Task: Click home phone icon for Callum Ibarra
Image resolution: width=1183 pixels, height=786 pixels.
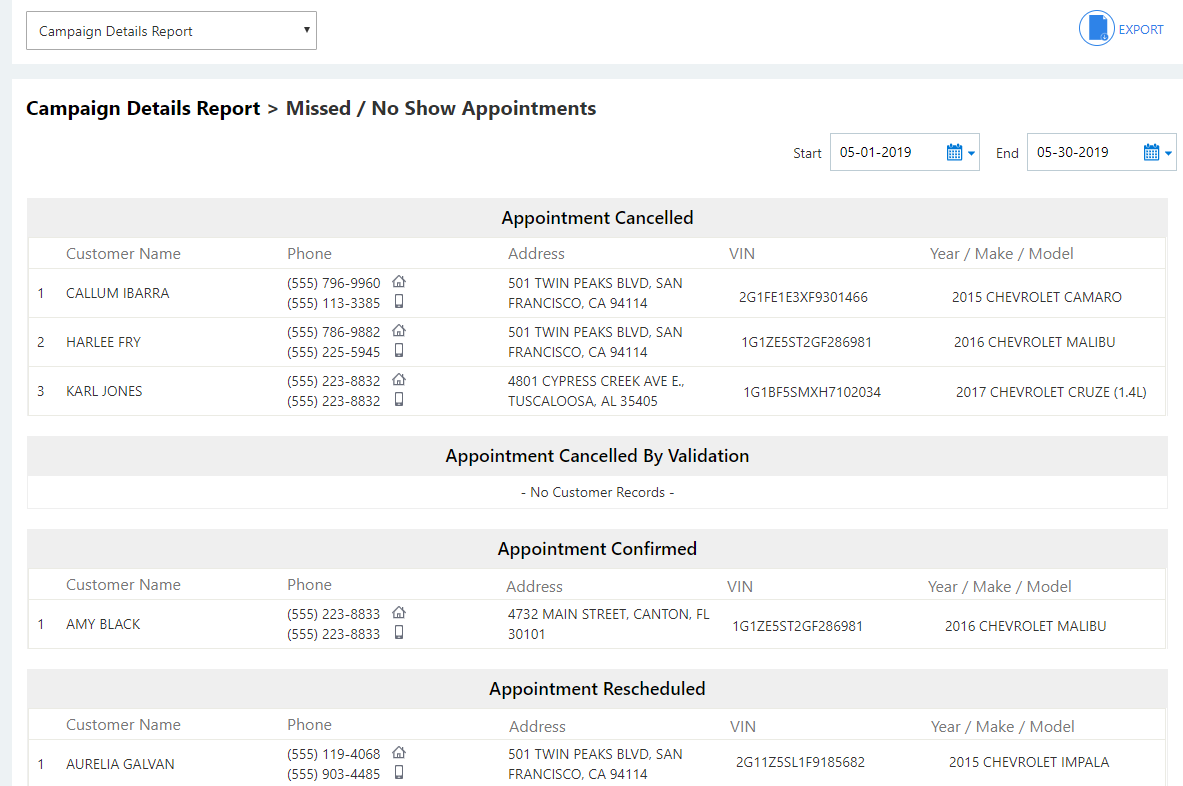Action: (399, 281)
